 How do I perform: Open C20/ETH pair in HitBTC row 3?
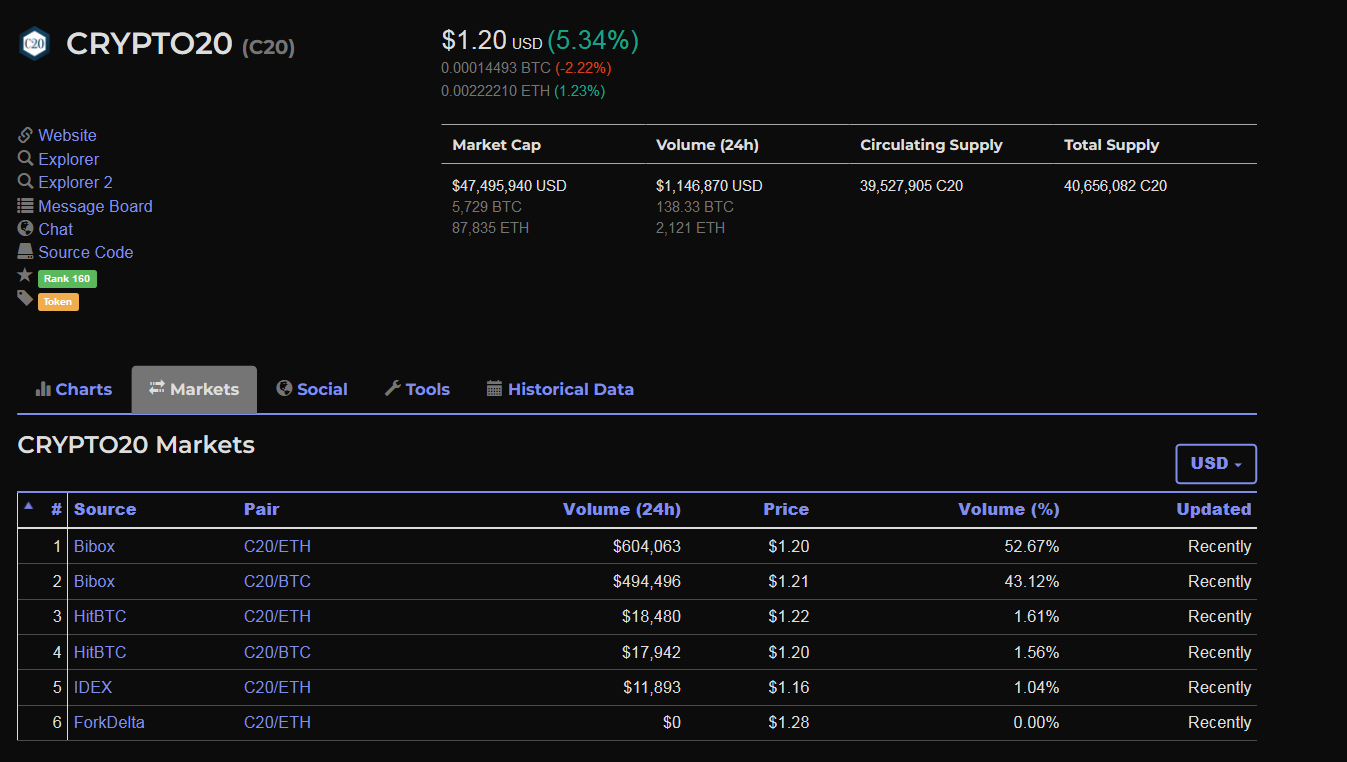(277, 616)
